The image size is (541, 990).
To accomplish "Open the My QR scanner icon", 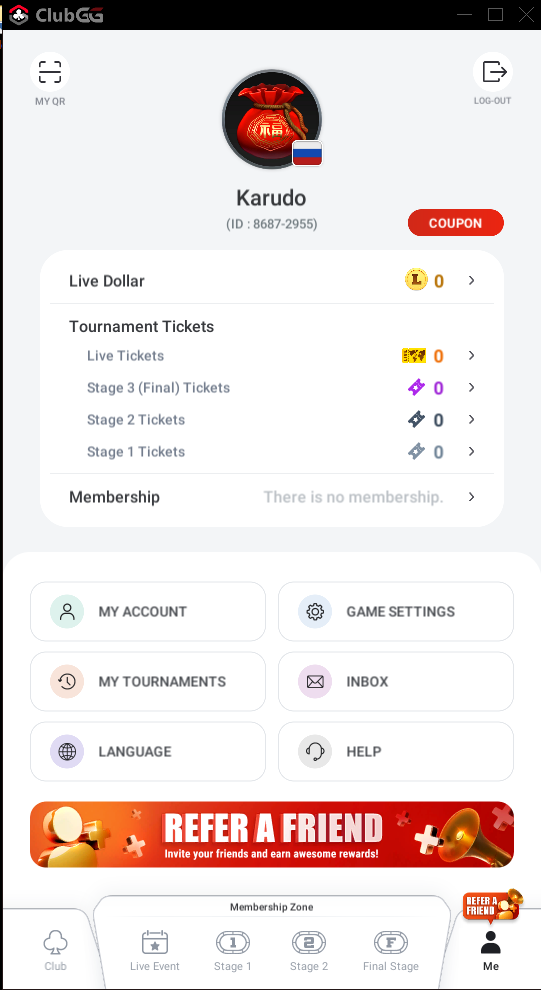I will tap(50, 72).
